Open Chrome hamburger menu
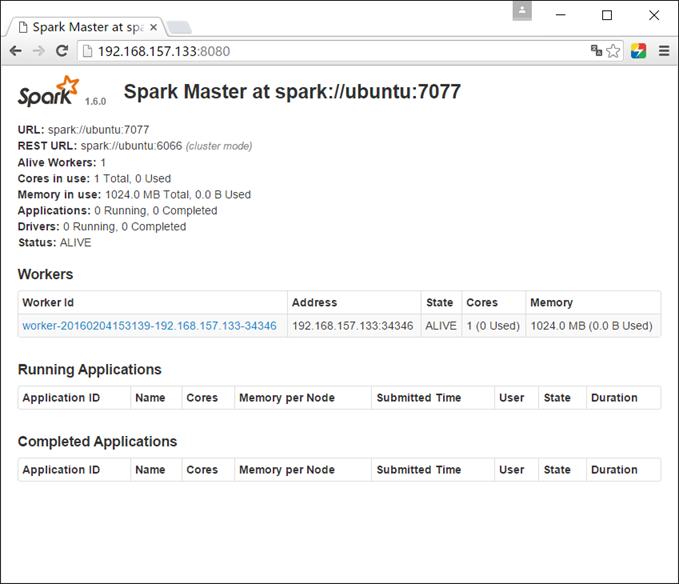The height and width of the screenshot is (584, 679). (x=664, y=51)
